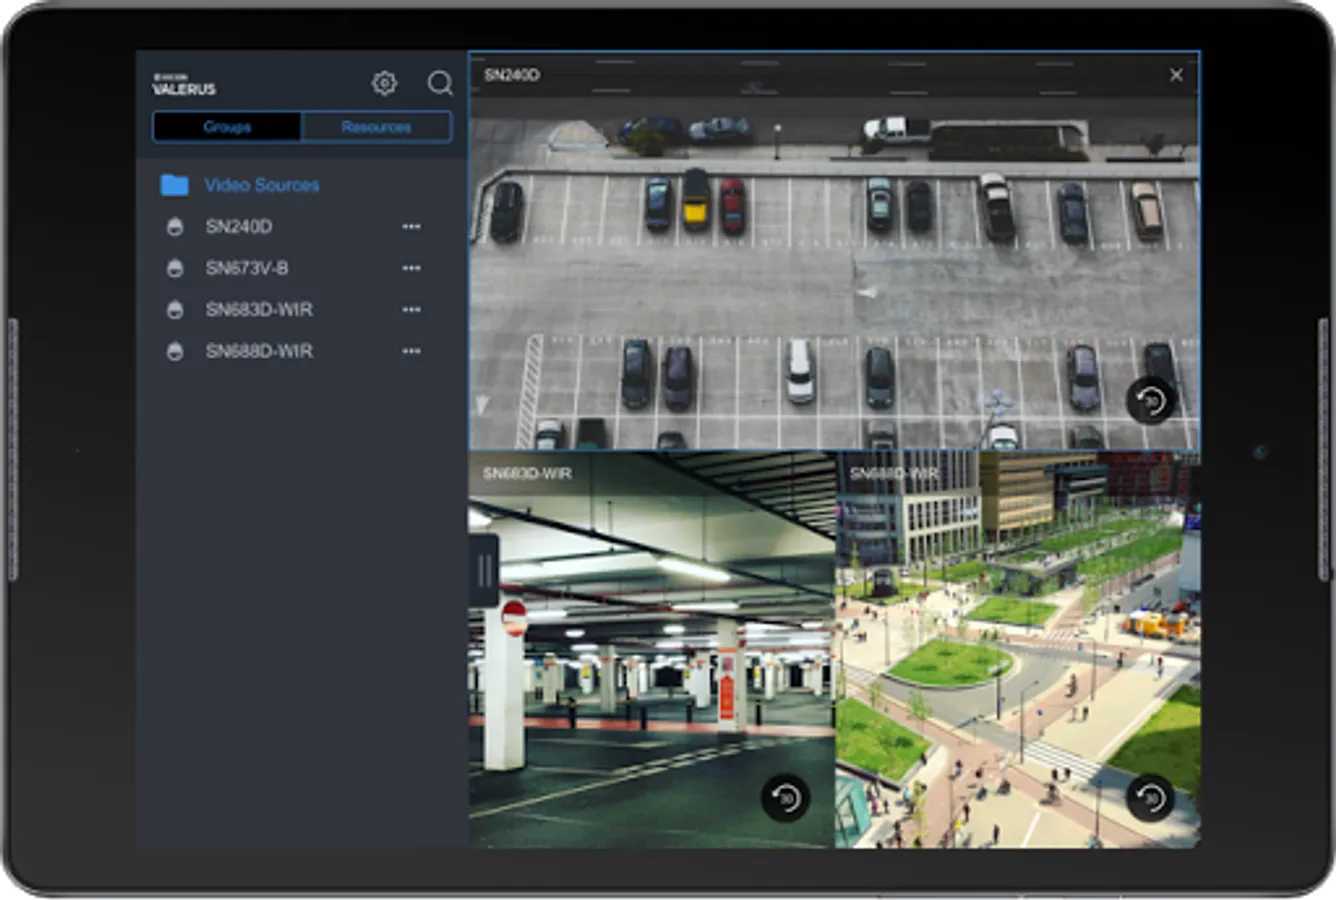Screen dimensions: 1336x900
Task: Click the camera icon beside SN673V-B
Action: (x=175, y=268)
